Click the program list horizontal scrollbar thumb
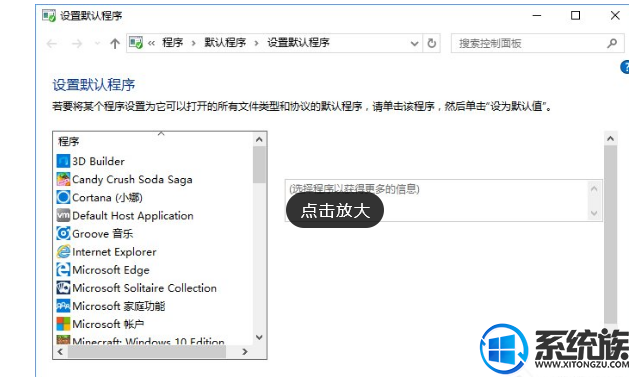The image size is (629, 377). click(x=147, y=352)
